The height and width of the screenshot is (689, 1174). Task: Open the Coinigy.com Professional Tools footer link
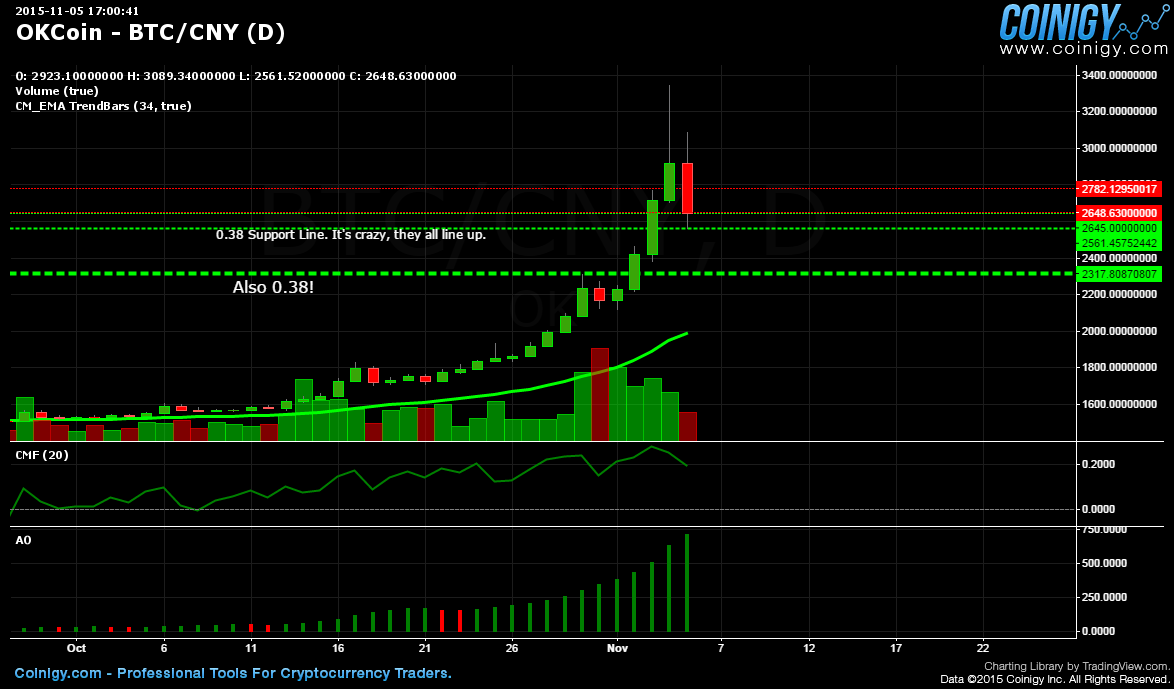tap(233, 673)
